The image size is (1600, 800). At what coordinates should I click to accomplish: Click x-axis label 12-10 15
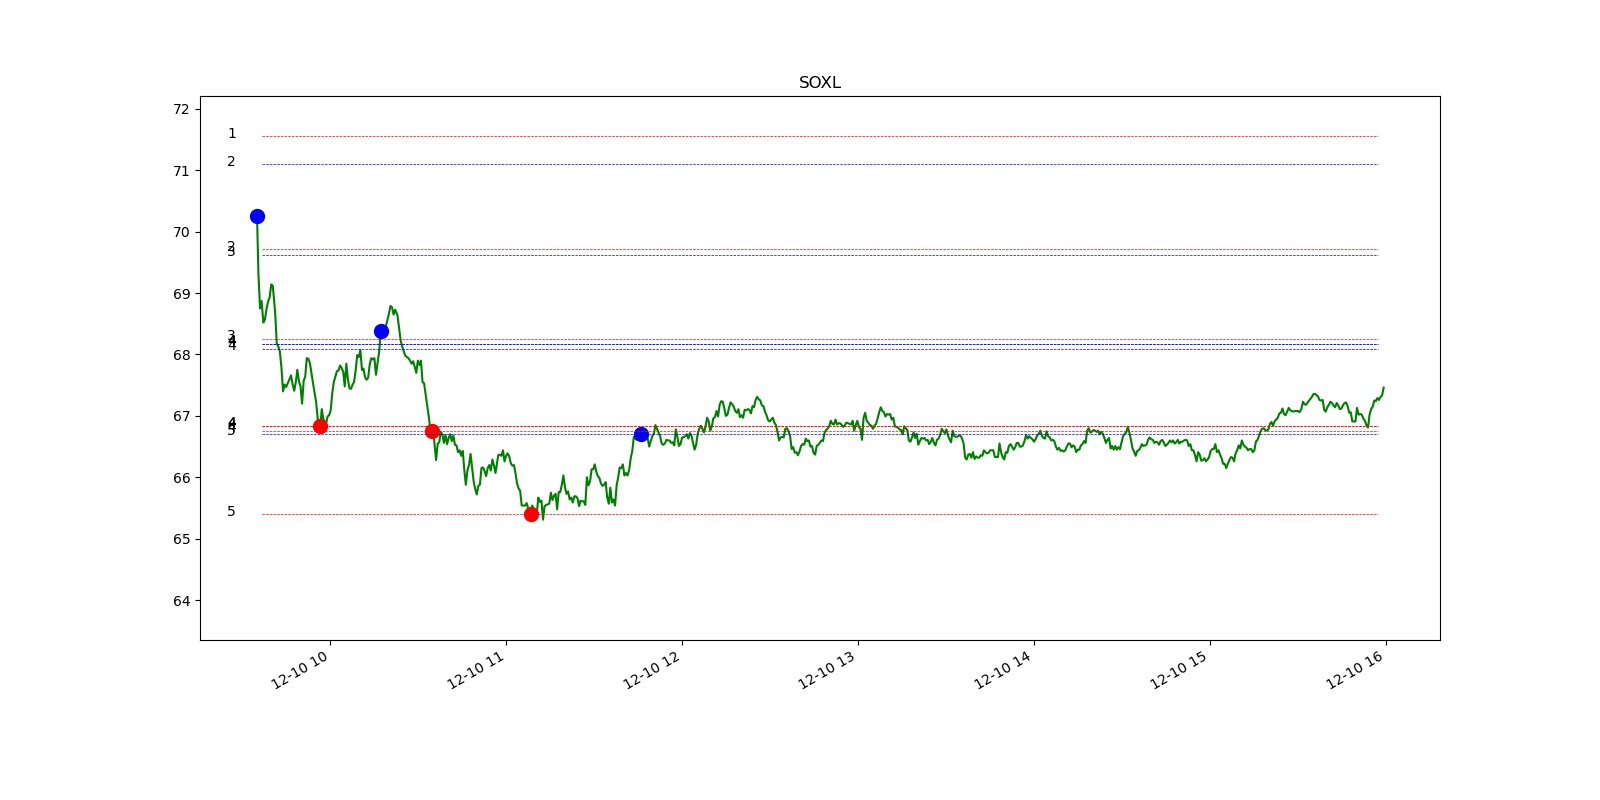coord(1179,669)
